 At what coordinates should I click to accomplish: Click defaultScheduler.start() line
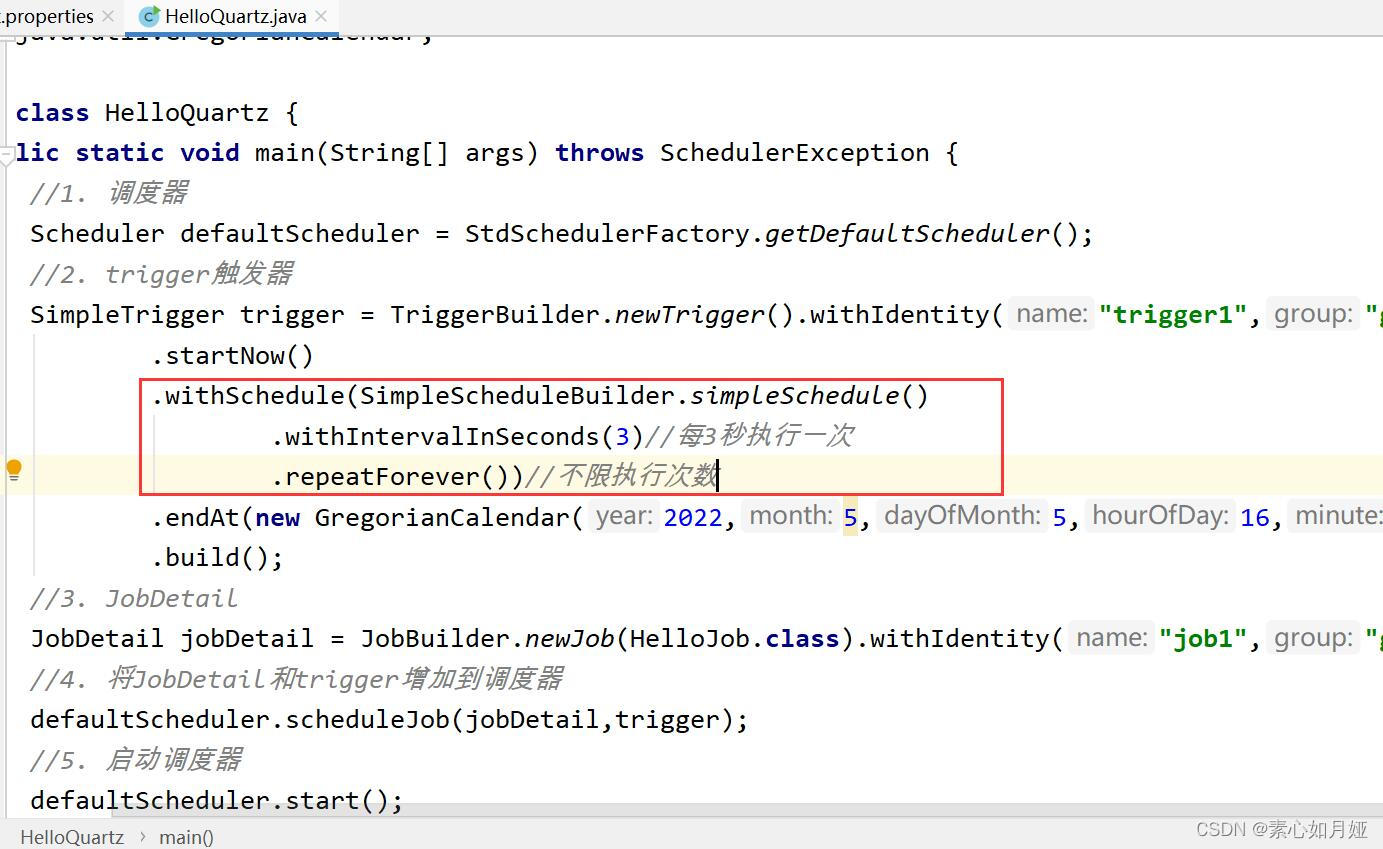tap(217, 800)
